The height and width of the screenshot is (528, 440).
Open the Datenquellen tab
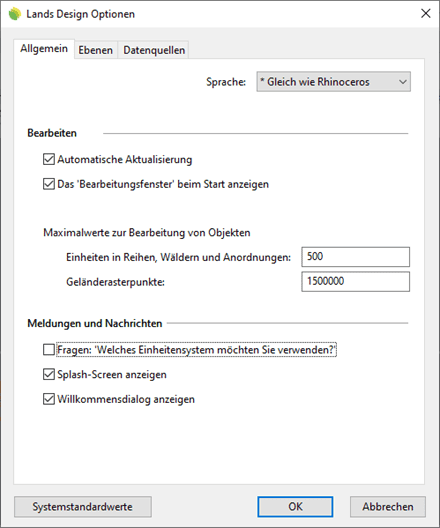pos(154,50)
